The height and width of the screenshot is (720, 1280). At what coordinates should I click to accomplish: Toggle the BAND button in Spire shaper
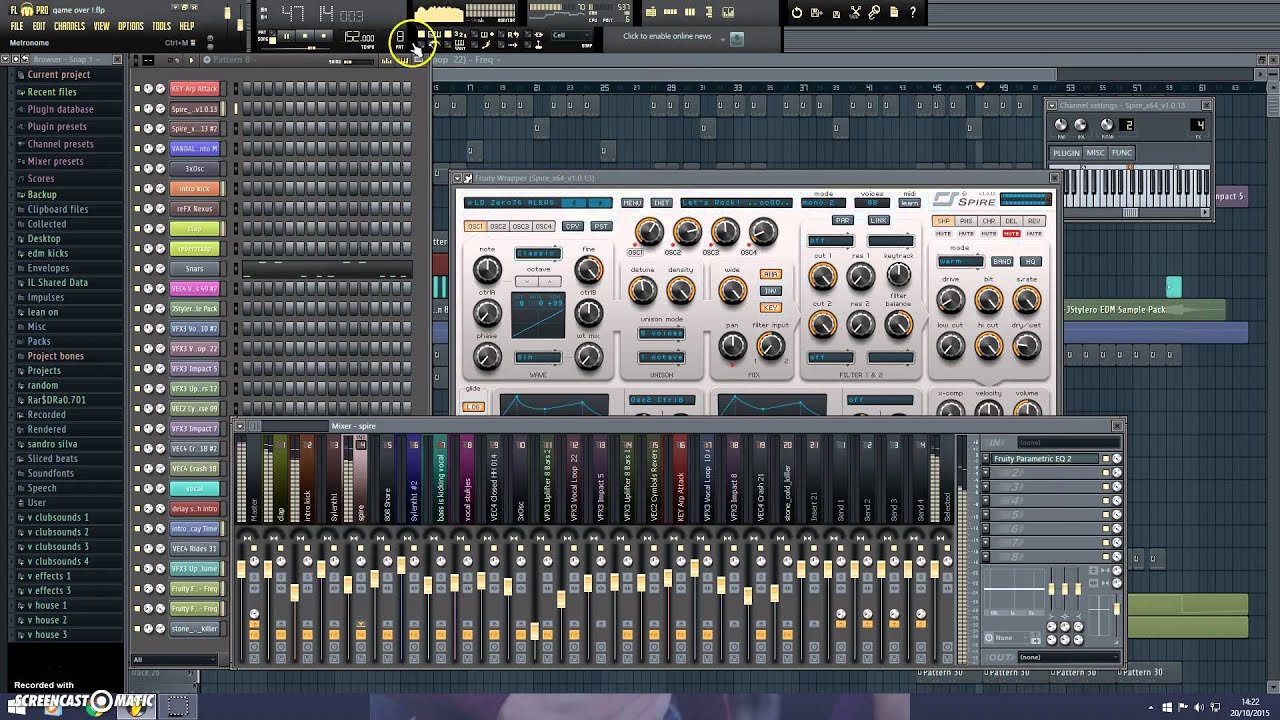pyautogui.click(x=1002, y=261)
